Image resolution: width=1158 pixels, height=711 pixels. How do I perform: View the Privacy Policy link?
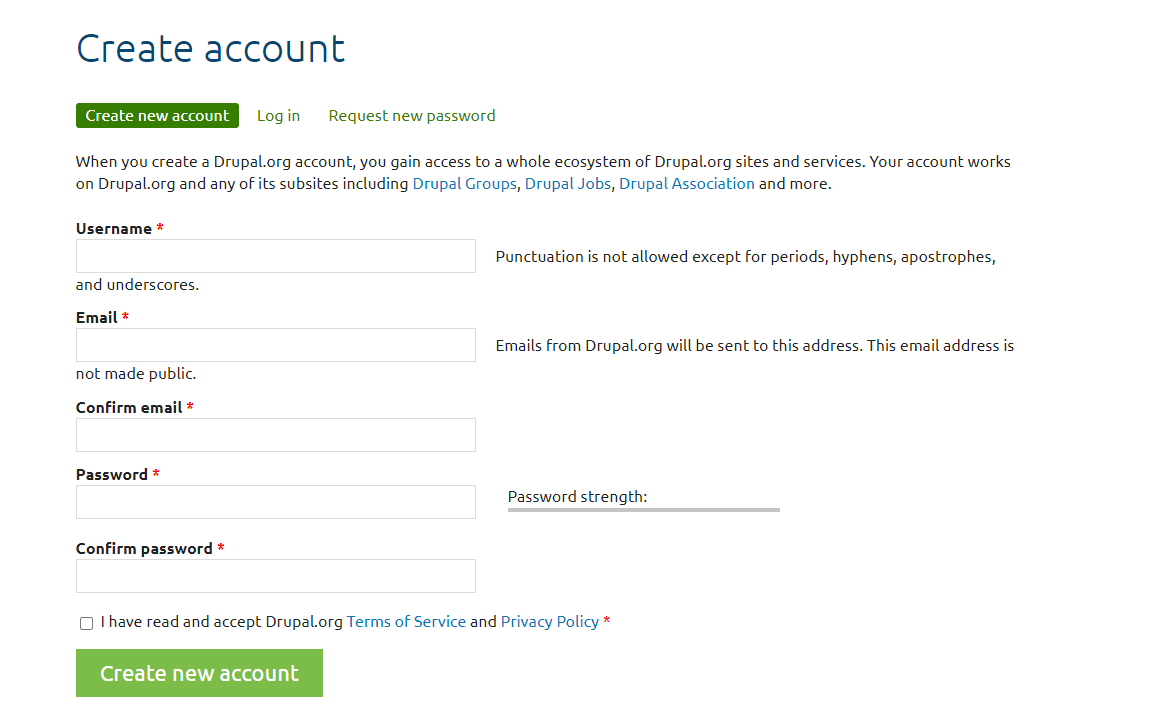[550, 621]
